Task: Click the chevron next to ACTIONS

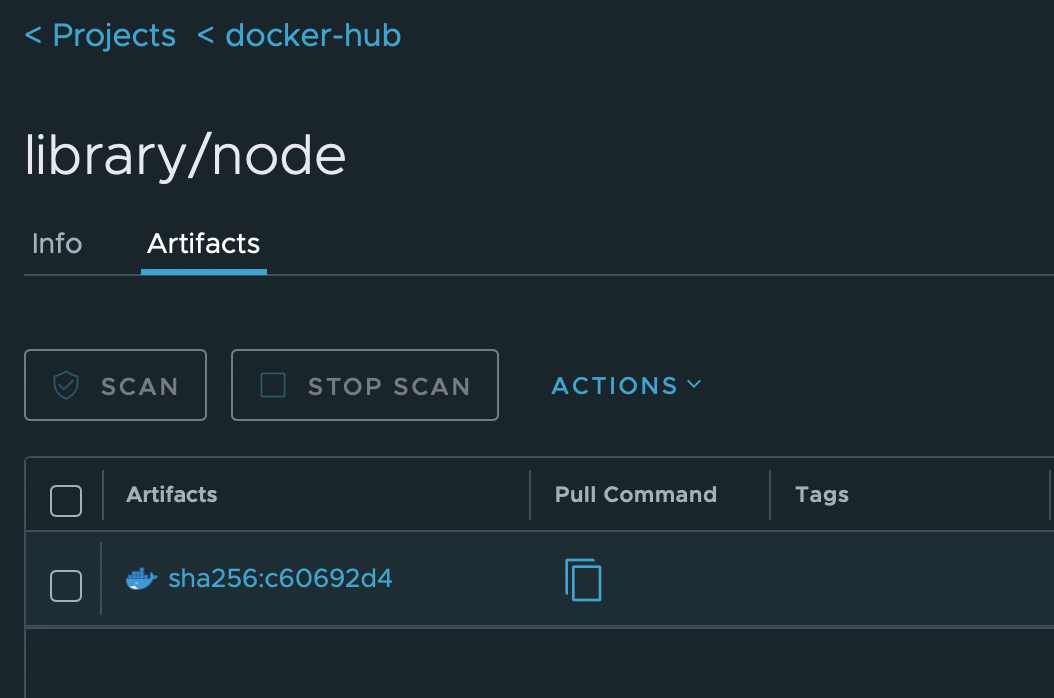Action: [x=696, y=385]
